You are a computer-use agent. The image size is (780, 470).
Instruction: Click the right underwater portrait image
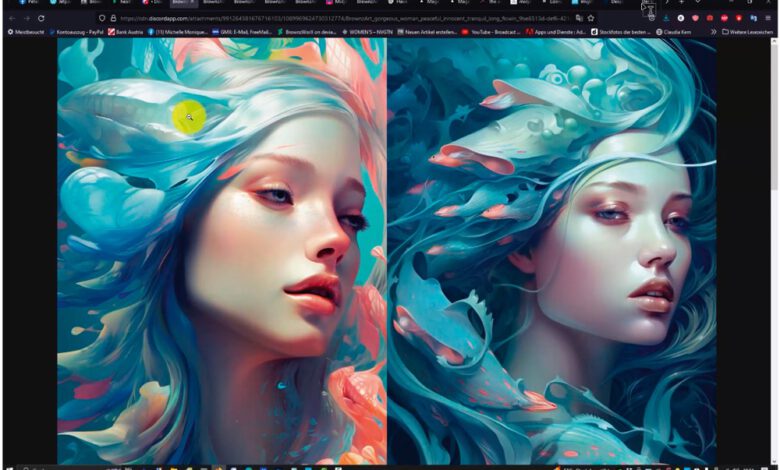coord(552,251)
